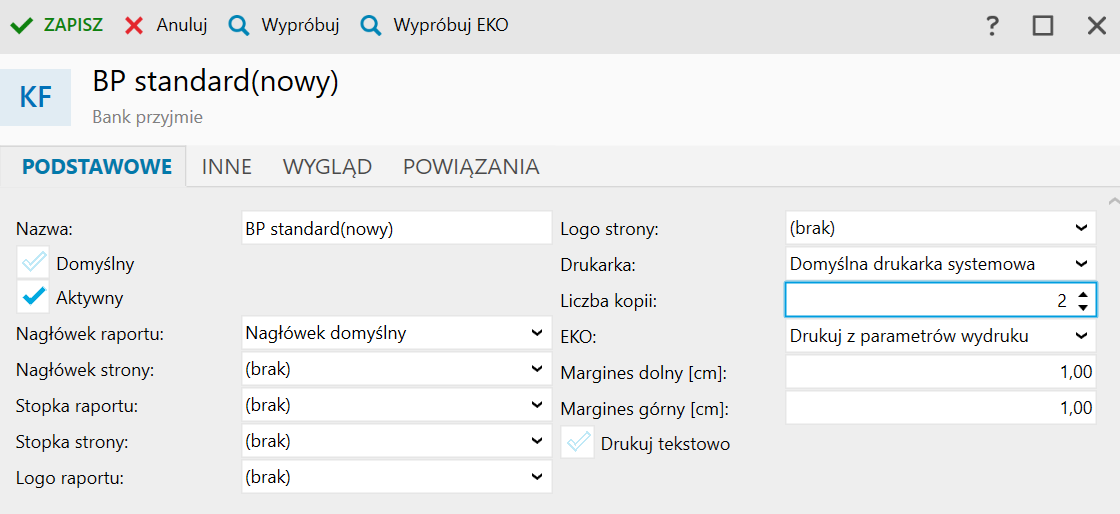Click the ZAPISZ save button label
Screen dimensions: 1120x514
pos(74,26)
